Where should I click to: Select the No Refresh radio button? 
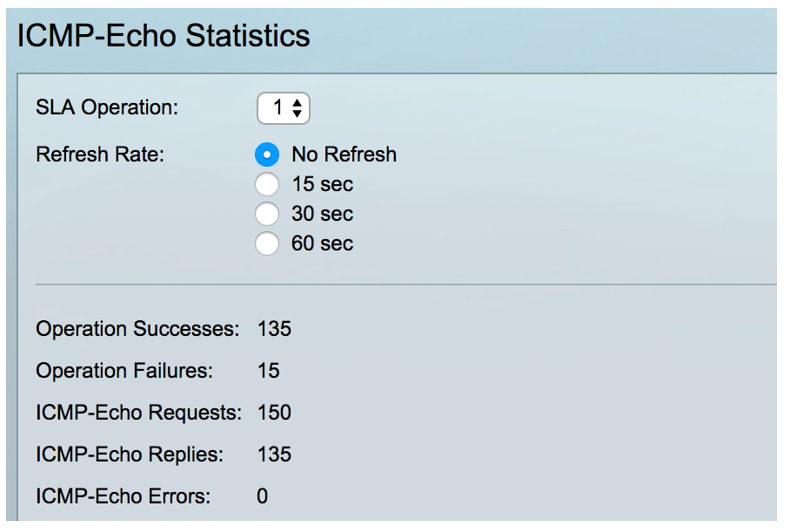[268, 155]
